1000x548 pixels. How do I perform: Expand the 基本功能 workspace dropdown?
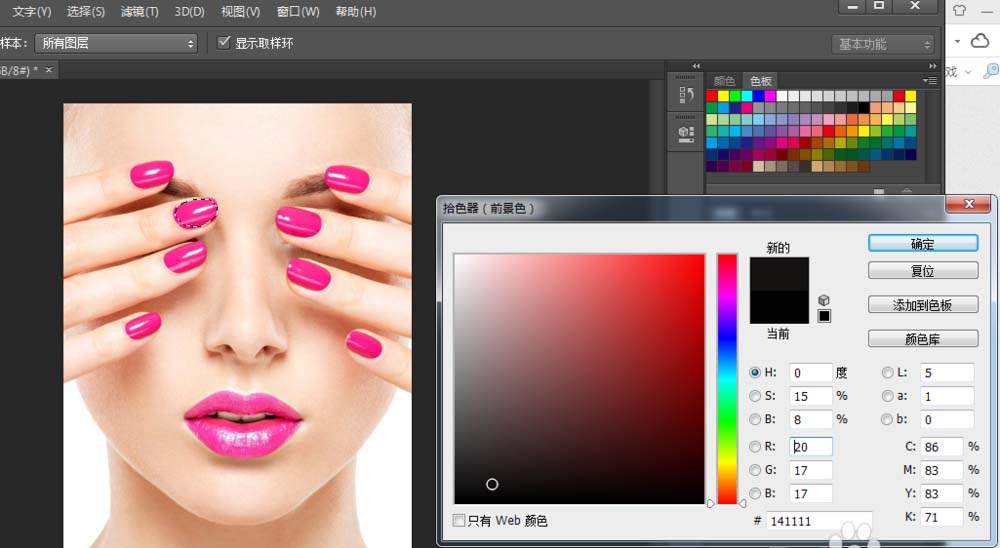[883, 44]
